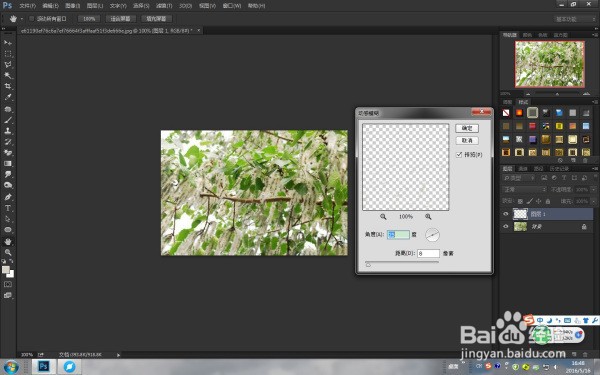Screen dimensions: 600x375
Task: Lock transparent pixels in Layers panel
Action: pyautogui.click(x=520, y=201)
